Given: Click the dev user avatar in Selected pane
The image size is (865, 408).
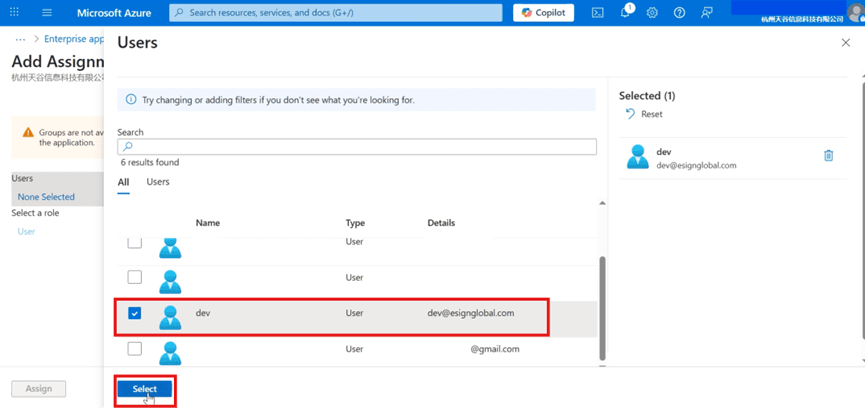Looking at the screenshot, I should (638, 156).
